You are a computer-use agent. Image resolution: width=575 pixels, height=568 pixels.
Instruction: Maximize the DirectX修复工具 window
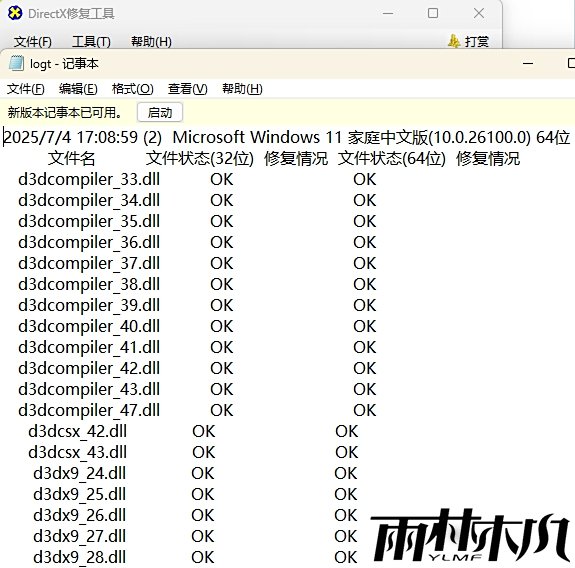(433, 13)
